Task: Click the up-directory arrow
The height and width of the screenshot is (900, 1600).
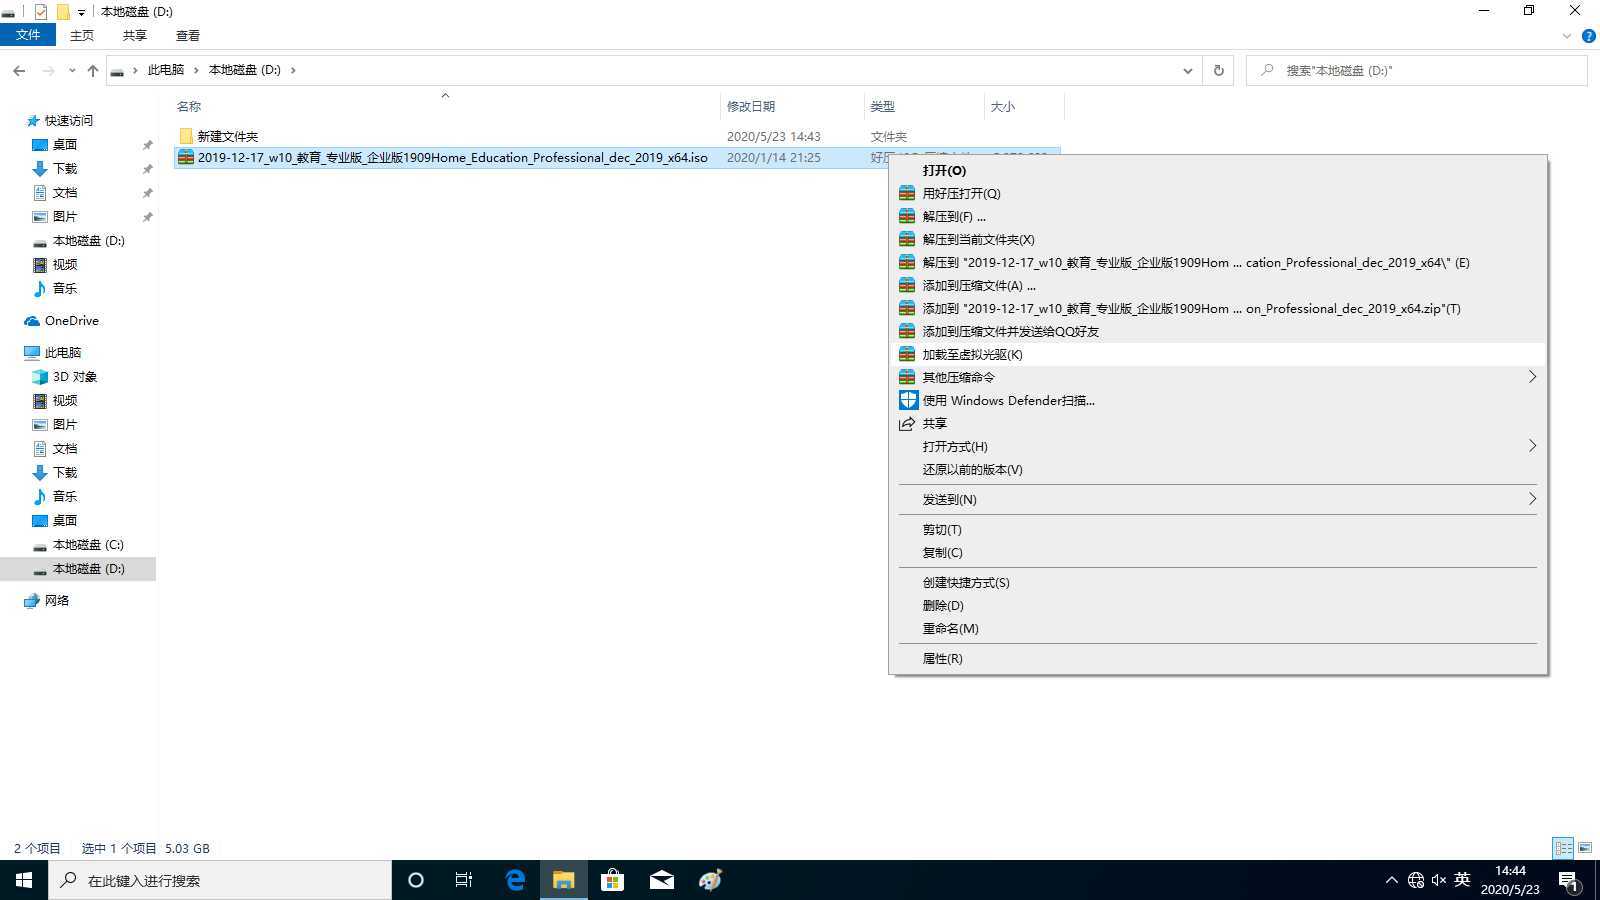Action: click(x=93, y=70)
